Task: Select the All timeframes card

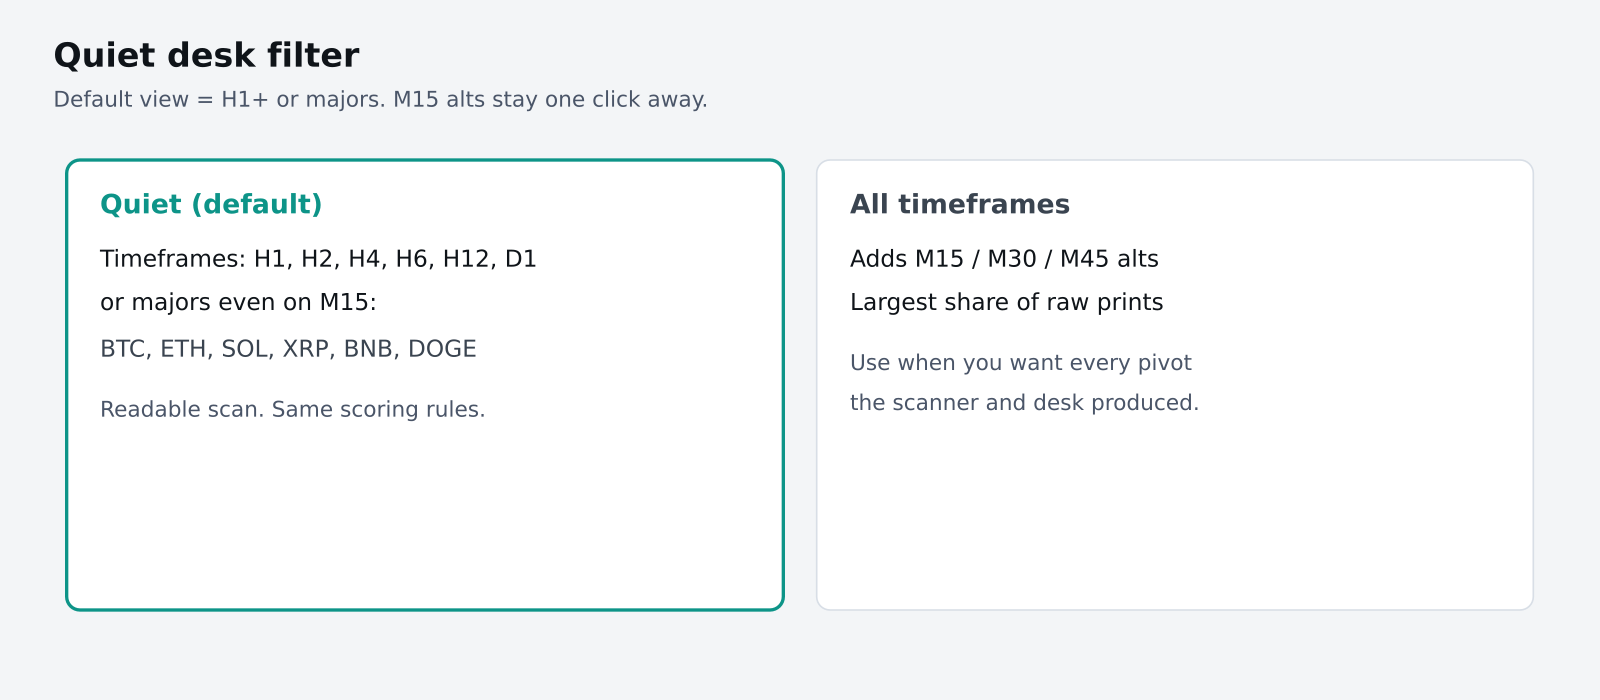Action: (x=1175, y=385)
